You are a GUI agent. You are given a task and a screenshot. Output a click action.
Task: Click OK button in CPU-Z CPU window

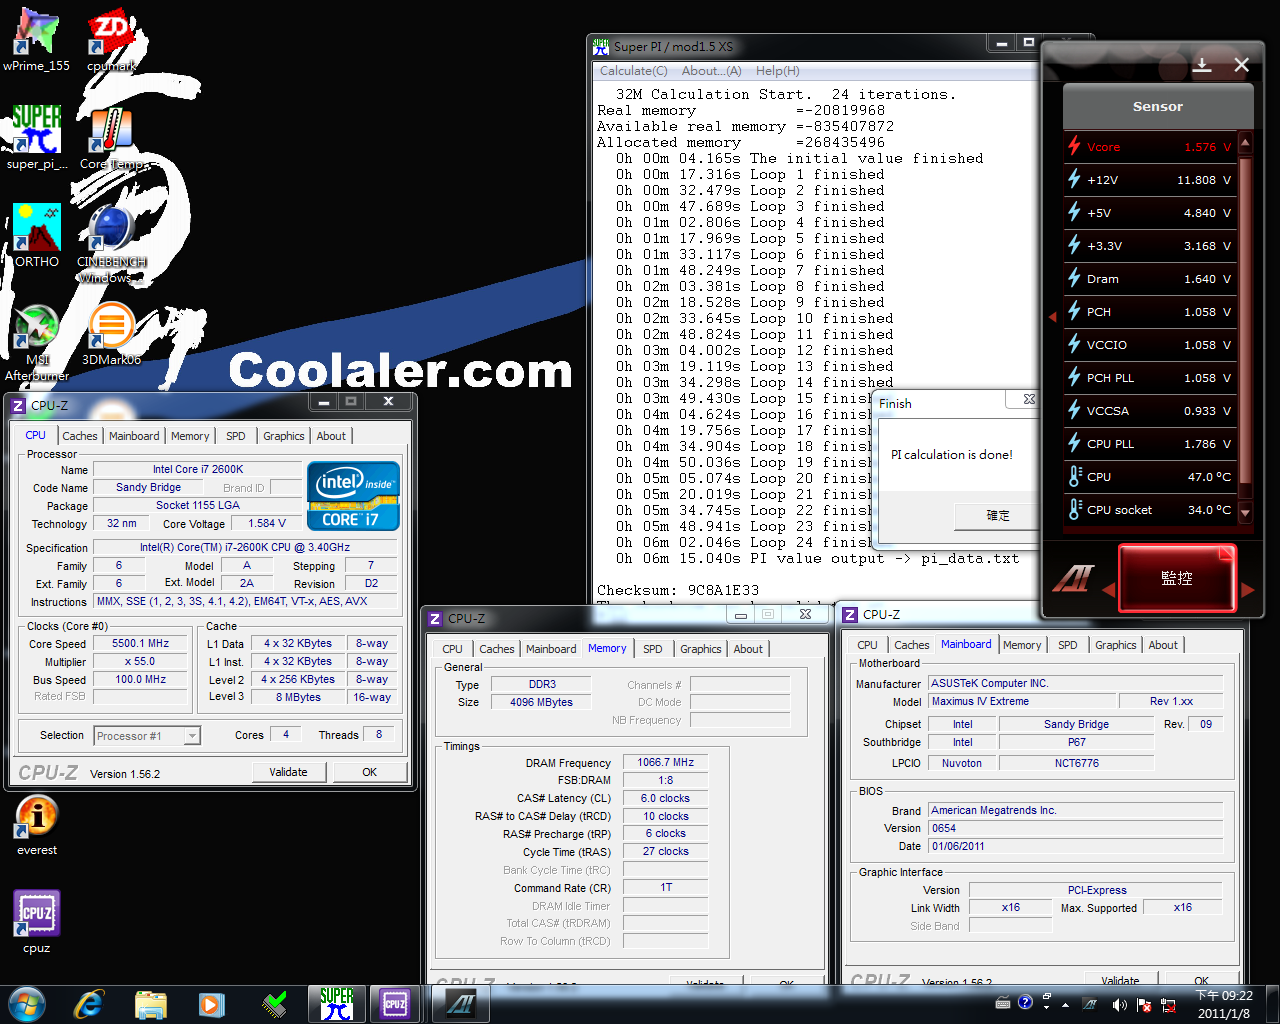[x=370, y=772]
